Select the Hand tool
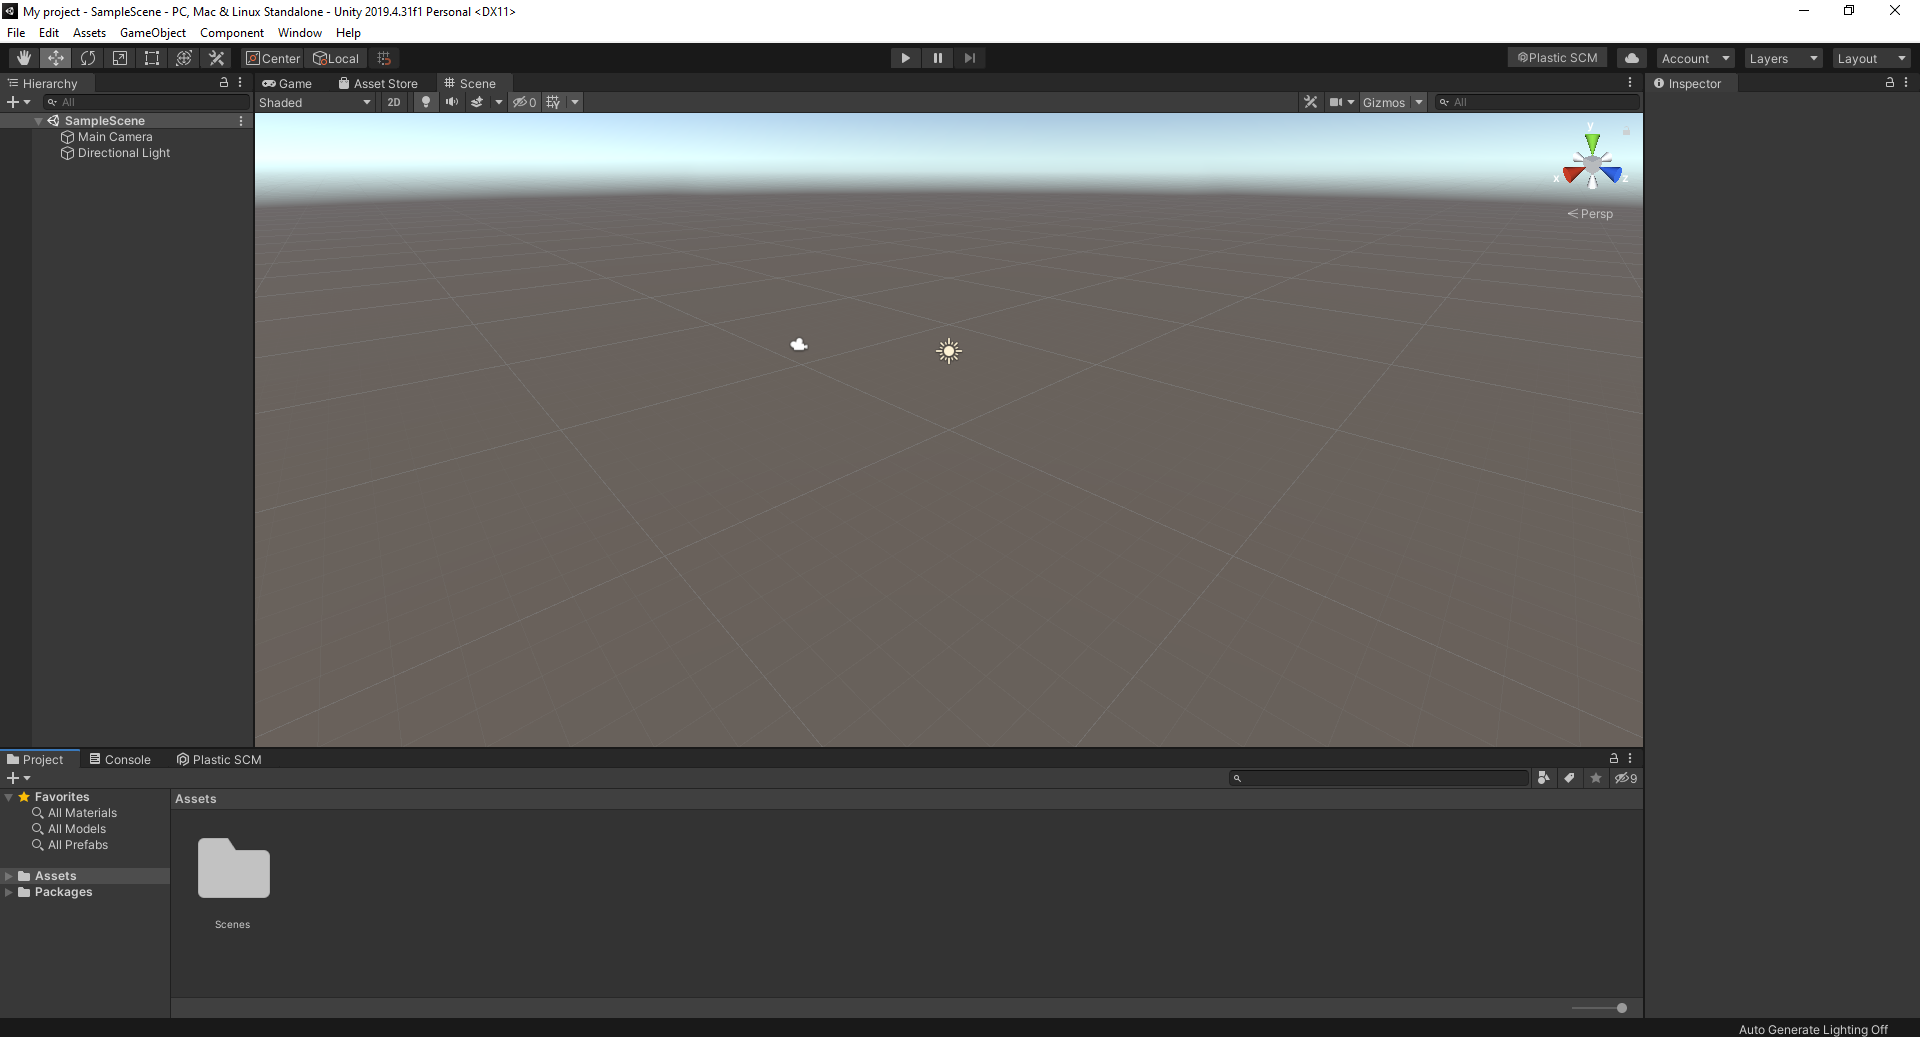This screenshot has height=1037, width=1920. [24, 58]
